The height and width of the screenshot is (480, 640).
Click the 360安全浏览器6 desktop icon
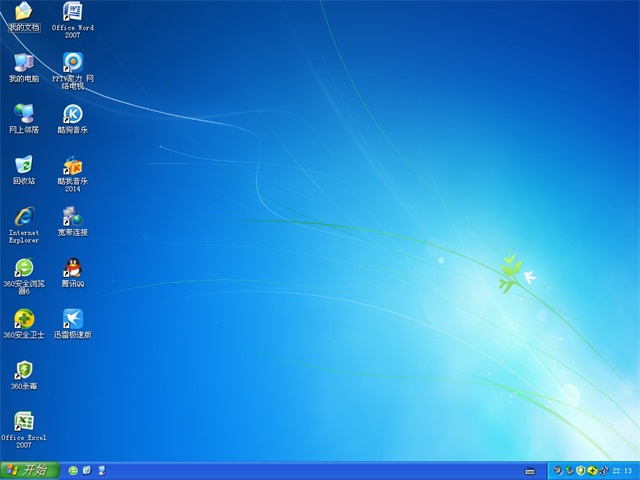[x=24, y=269]
